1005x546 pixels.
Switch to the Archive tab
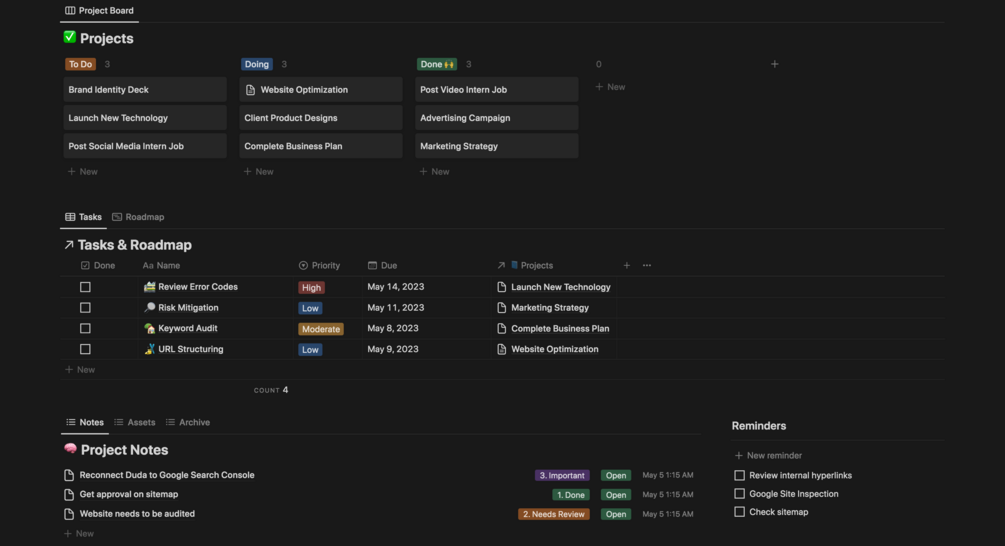tap(188, 422)
